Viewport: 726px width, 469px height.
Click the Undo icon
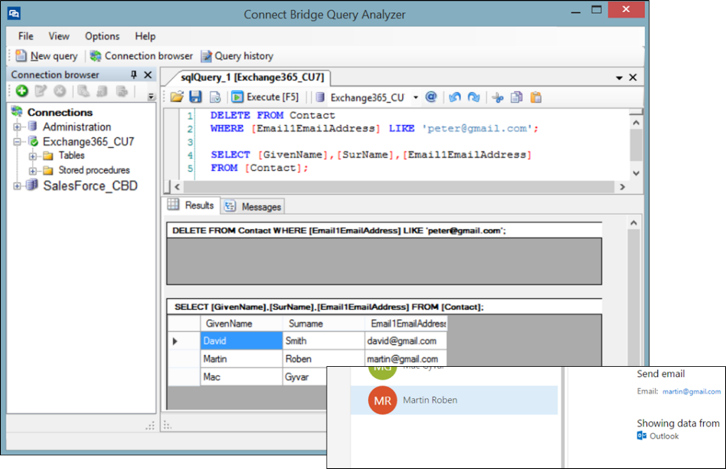pyautogui.click(x=455, y=97)
